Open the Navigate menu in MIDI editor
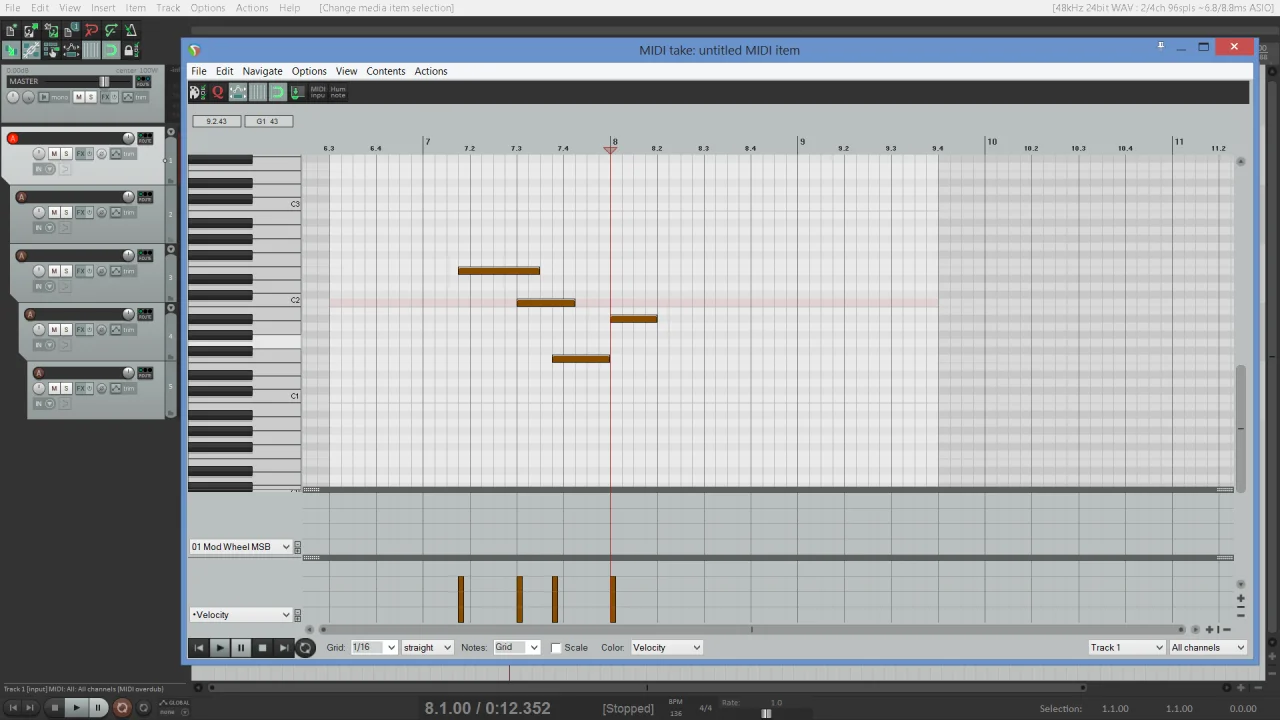 click(x=262, y=71)
